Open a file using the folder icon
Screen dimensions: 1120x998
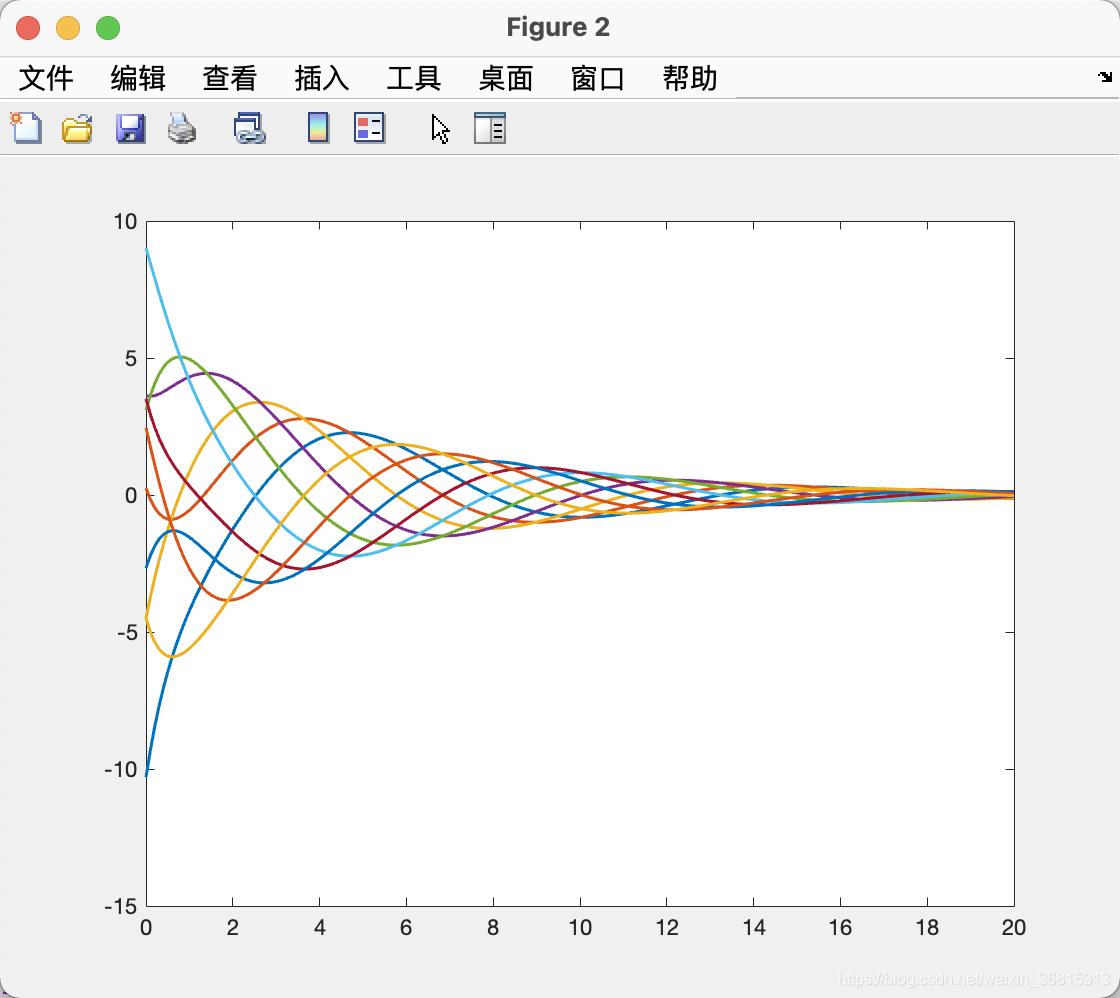78,128
